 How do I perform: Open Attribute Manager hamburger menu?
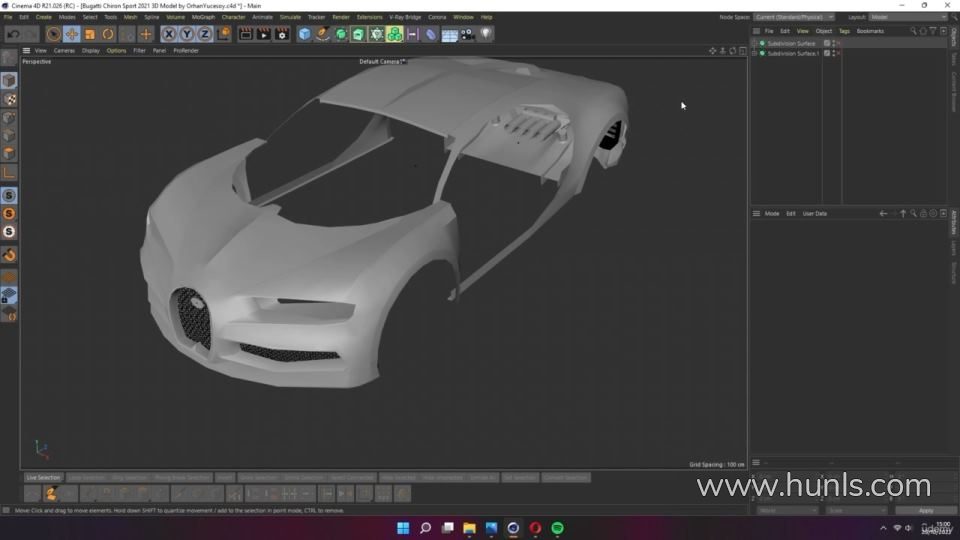[x=756, y=214]
